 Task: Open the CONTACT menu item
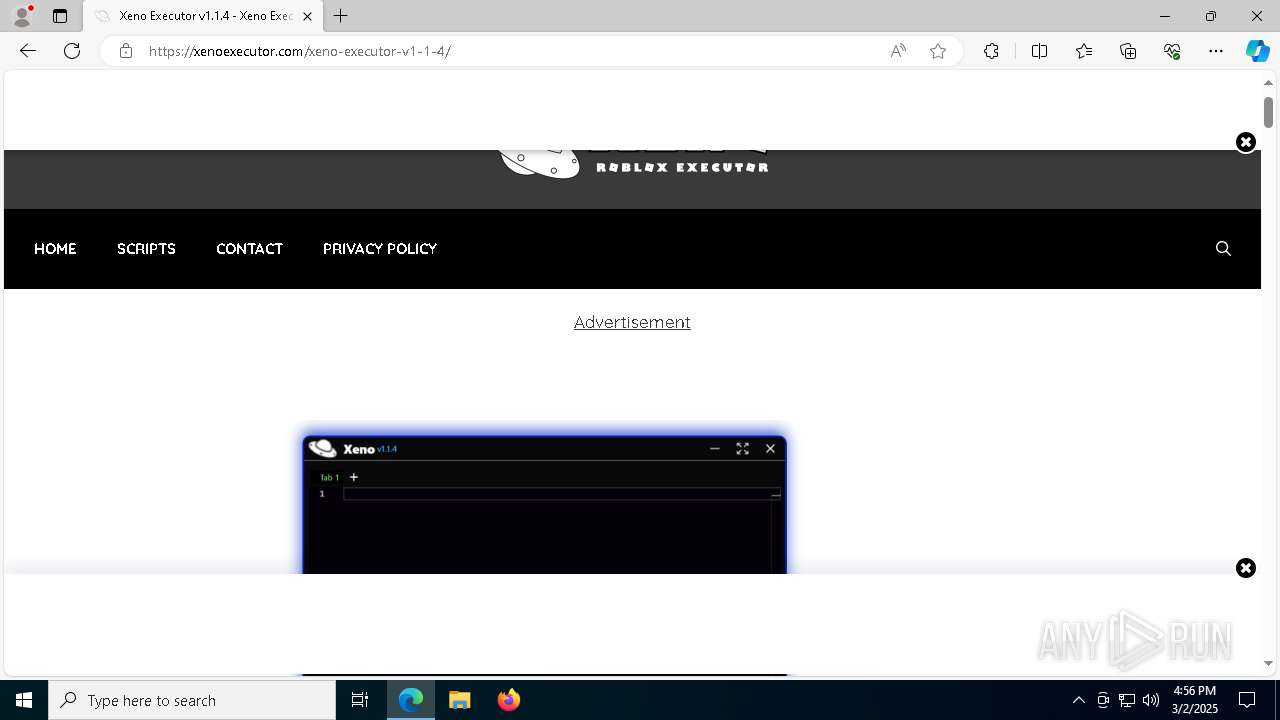point(249,249)
